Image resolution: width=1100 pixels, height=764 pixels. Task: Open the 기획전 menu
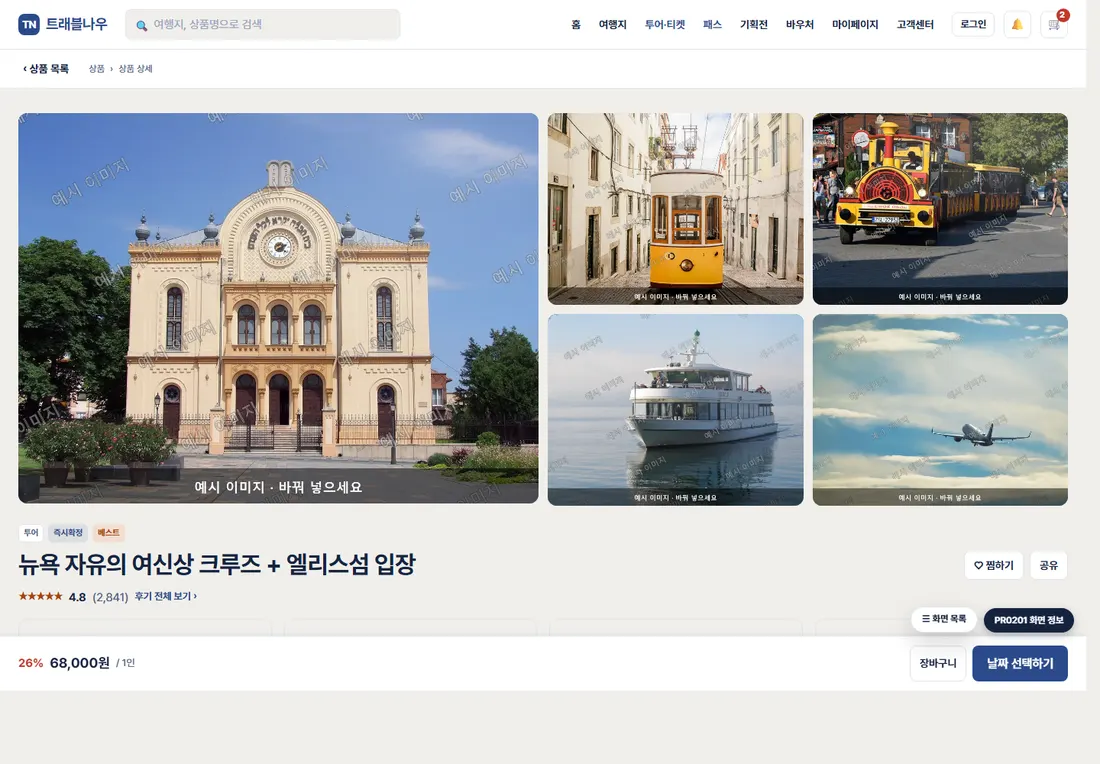click(x=753, y=25)
